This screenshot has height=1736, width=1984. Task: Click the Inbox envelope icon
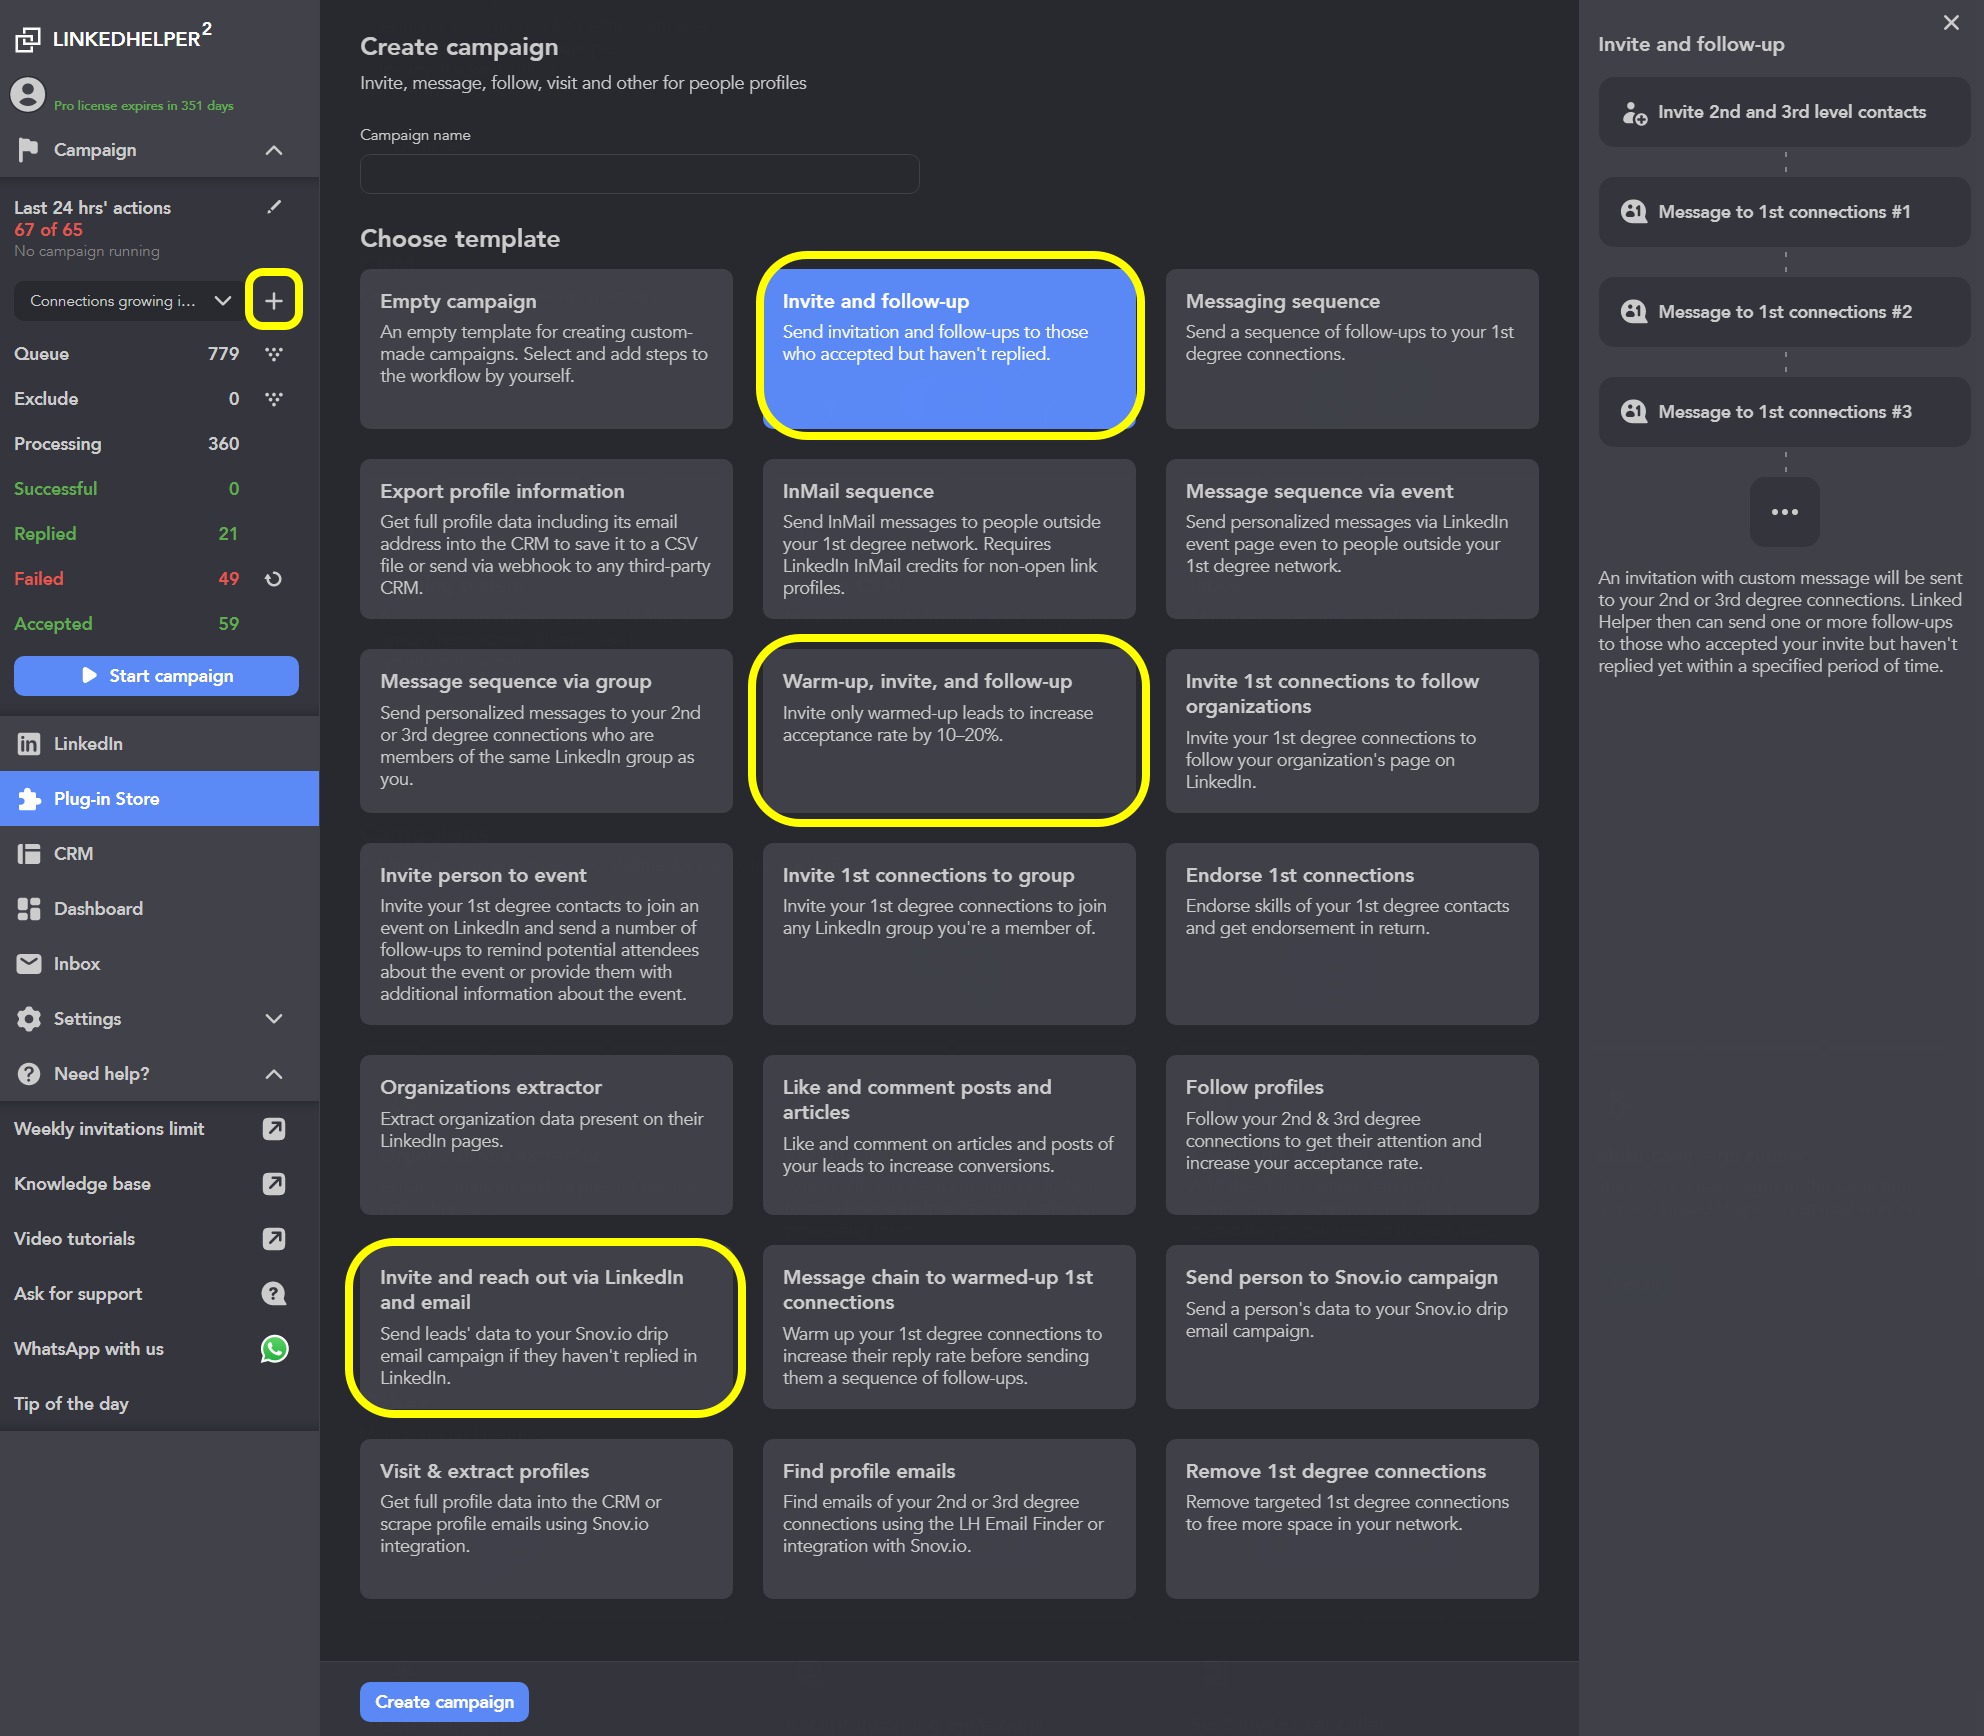pyautogui.click(x=29, y=964)
